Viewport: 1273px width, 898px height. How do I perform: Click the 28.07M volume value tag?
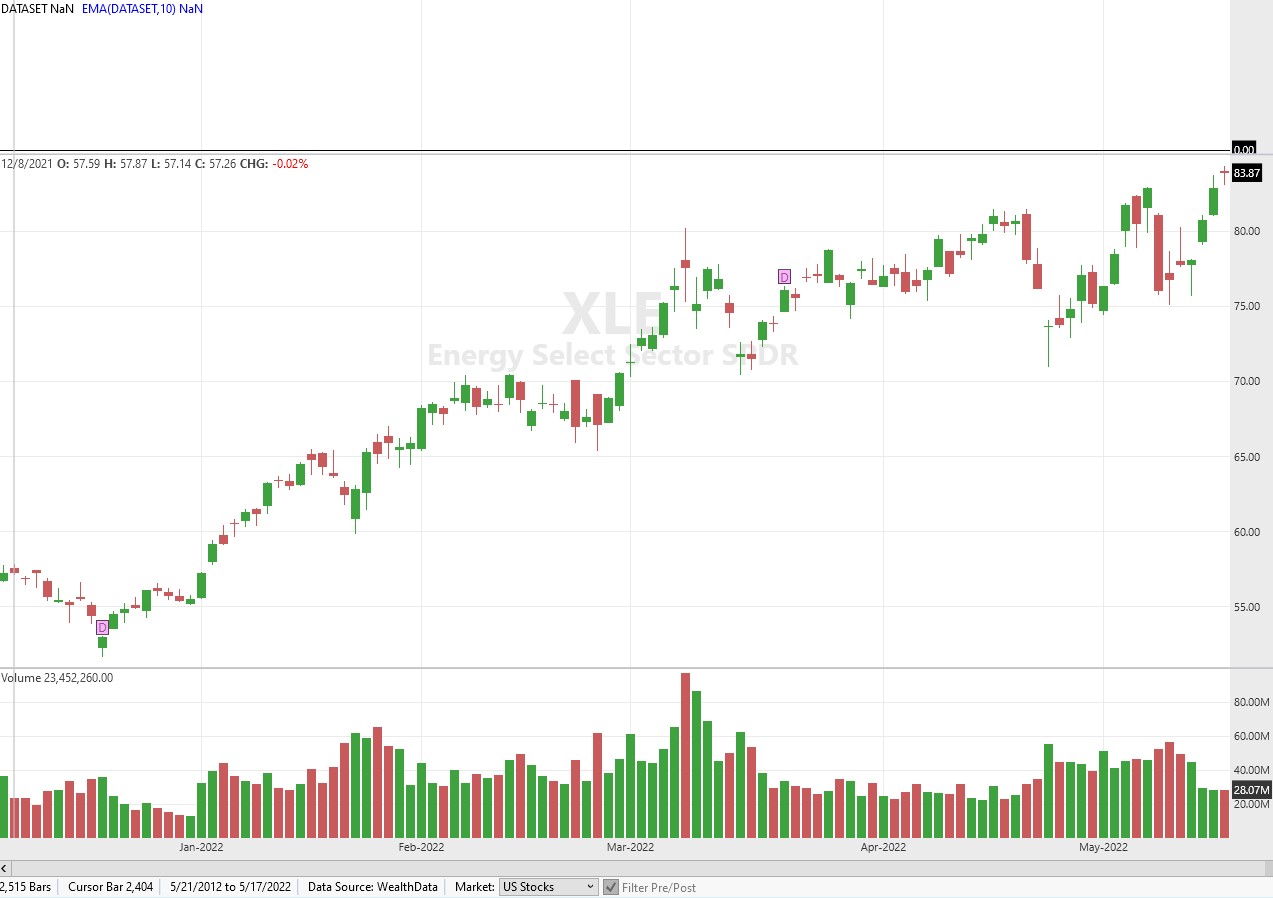pos(1250,790)
